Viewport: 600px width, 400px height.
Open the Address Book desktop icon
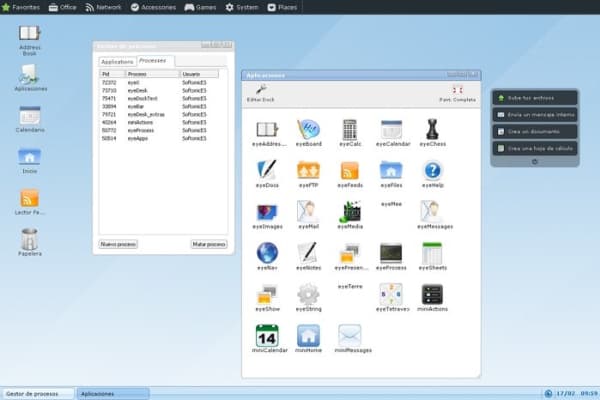click(x=30, y=37)
